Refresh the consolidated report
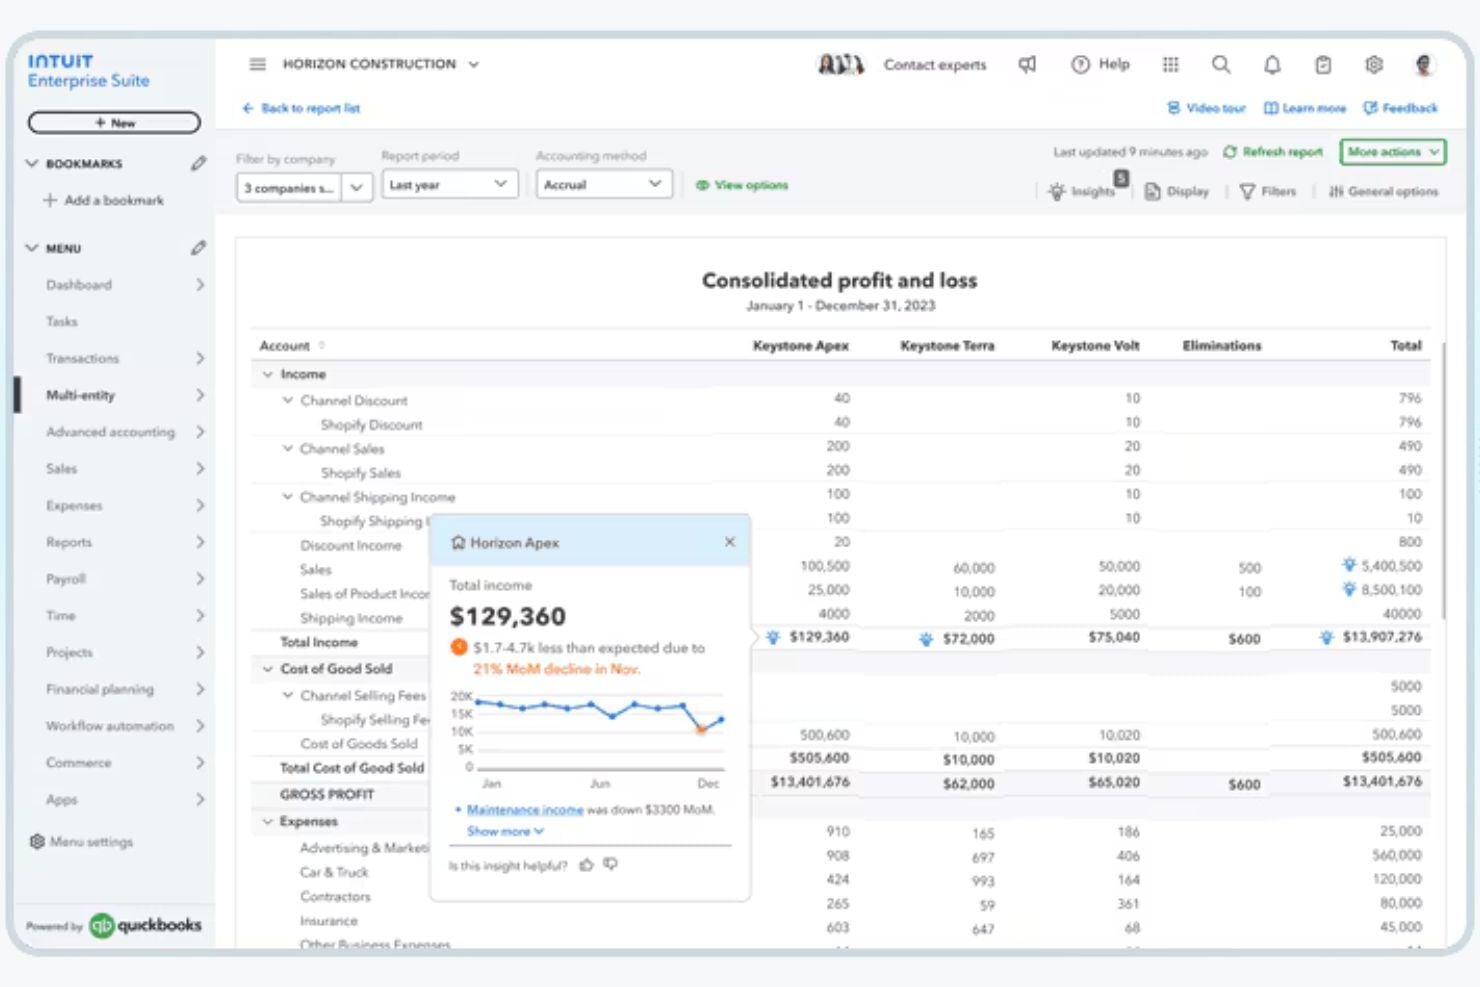 [1272, 152]
